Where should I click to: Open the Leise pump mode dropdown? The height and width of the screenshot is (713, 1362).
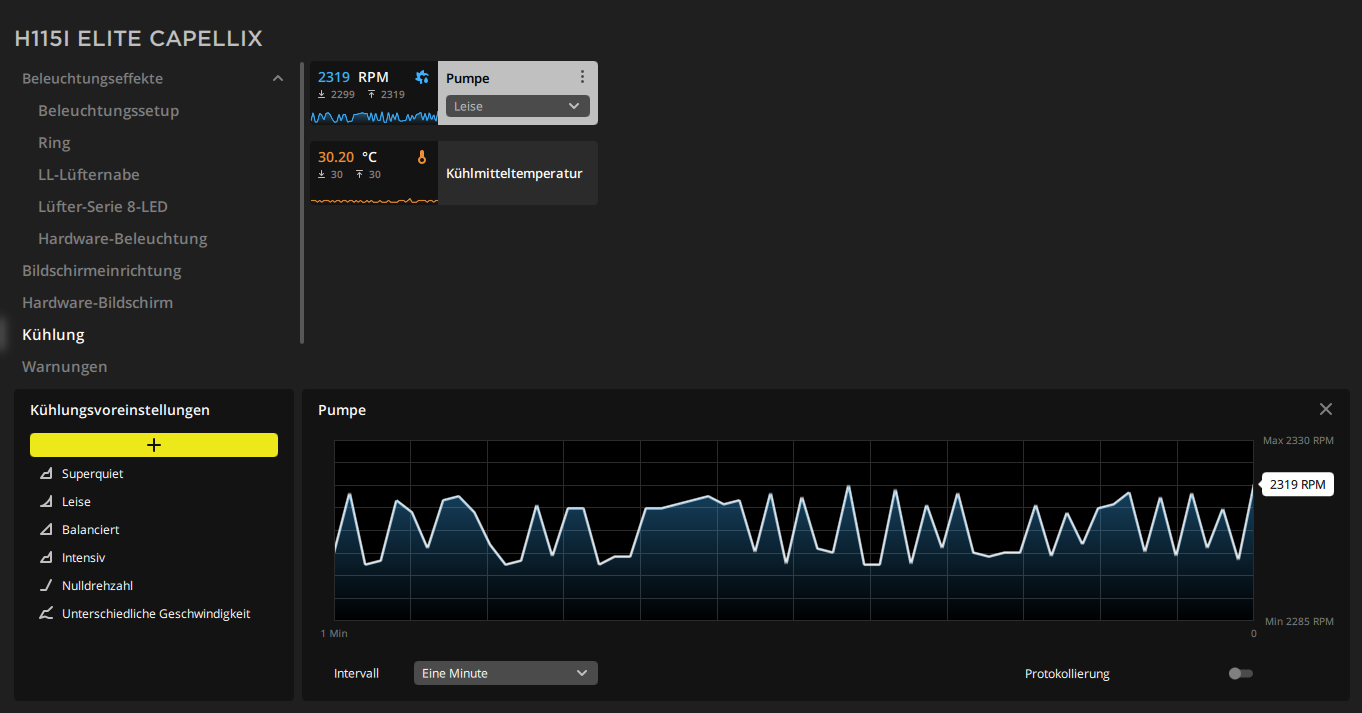pos(518,106)
